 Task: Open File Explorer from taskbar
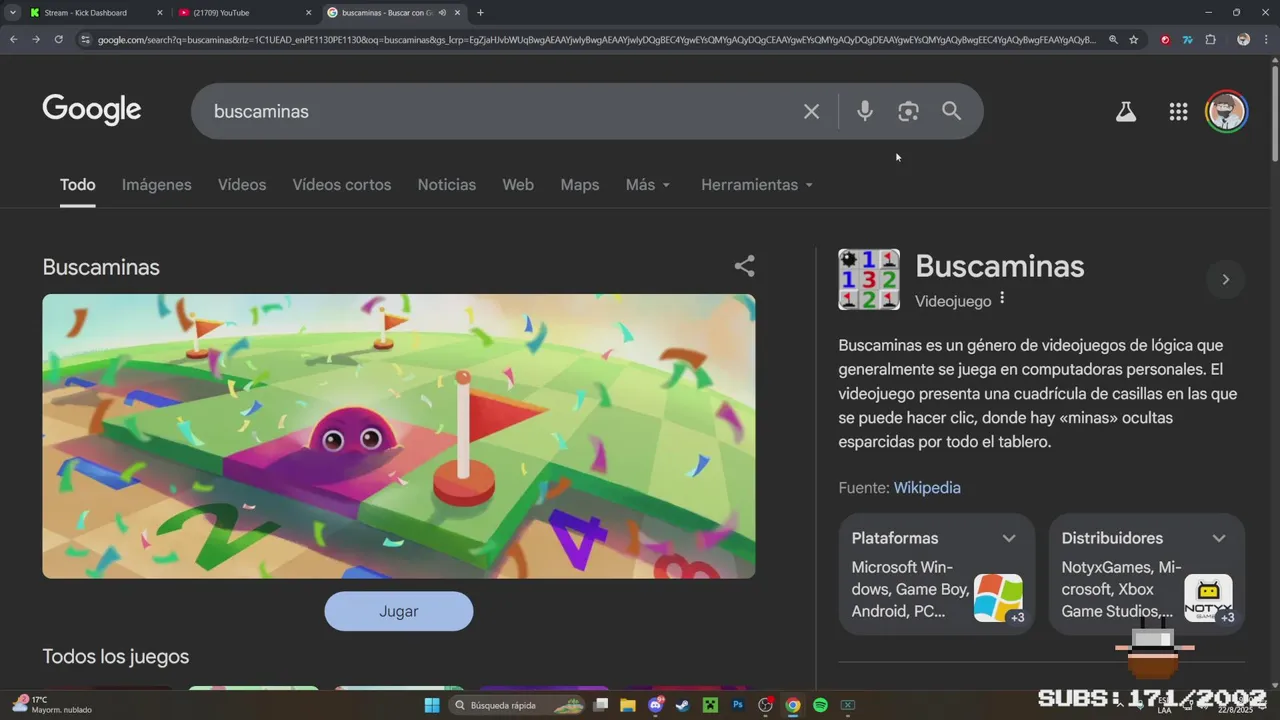(628, 705)
